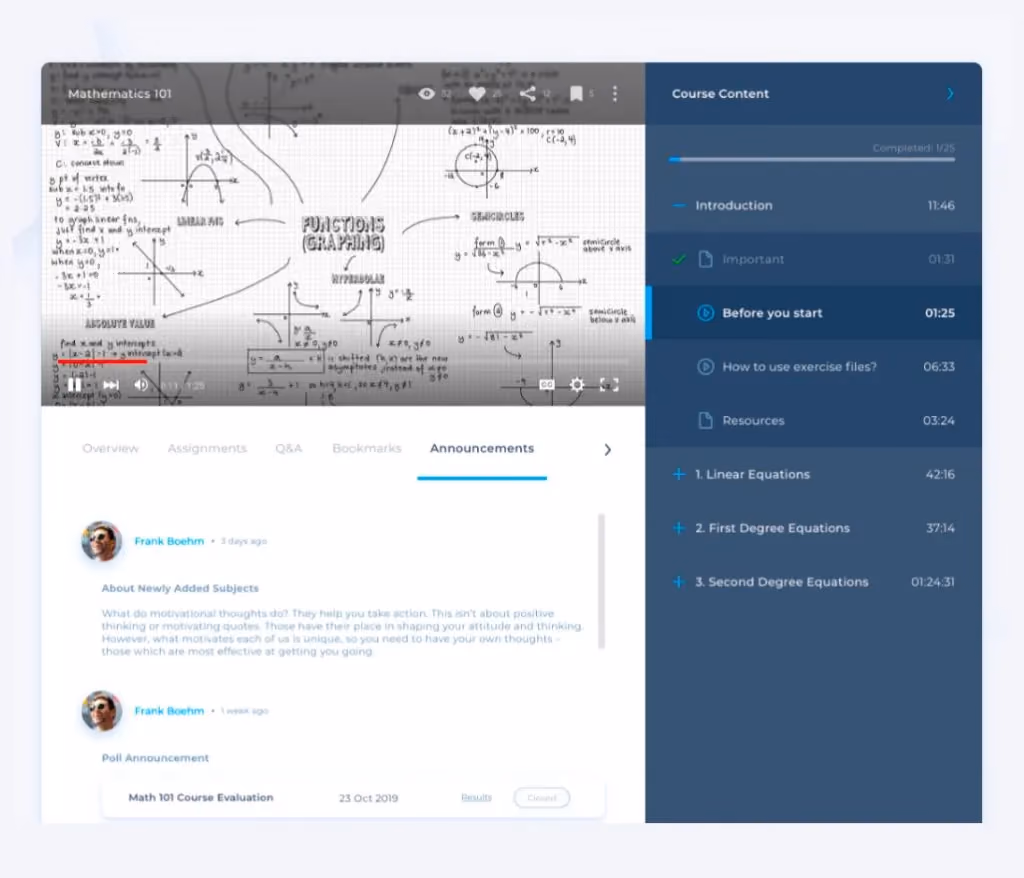Bookmark this video lesson
This screenshot has width=1024, height=878.
pos(576,93)
